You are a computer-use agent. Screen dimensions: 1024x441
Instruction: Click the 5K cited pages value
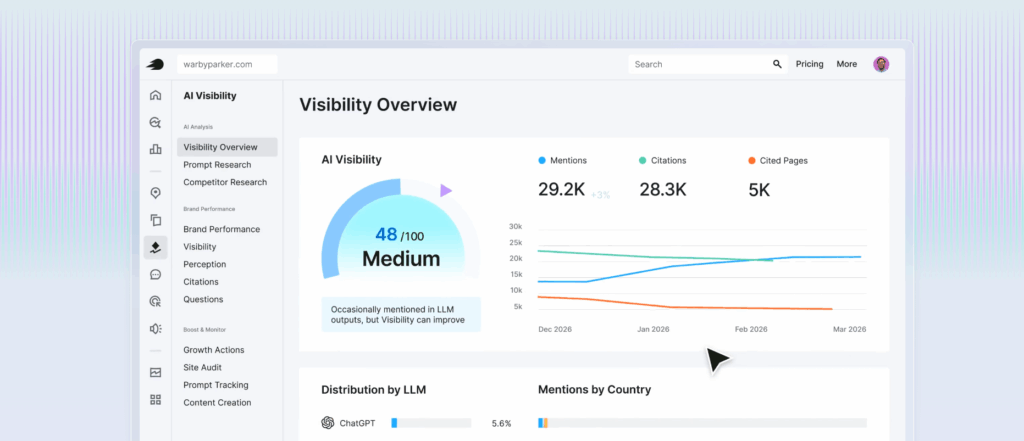(759, 190)
